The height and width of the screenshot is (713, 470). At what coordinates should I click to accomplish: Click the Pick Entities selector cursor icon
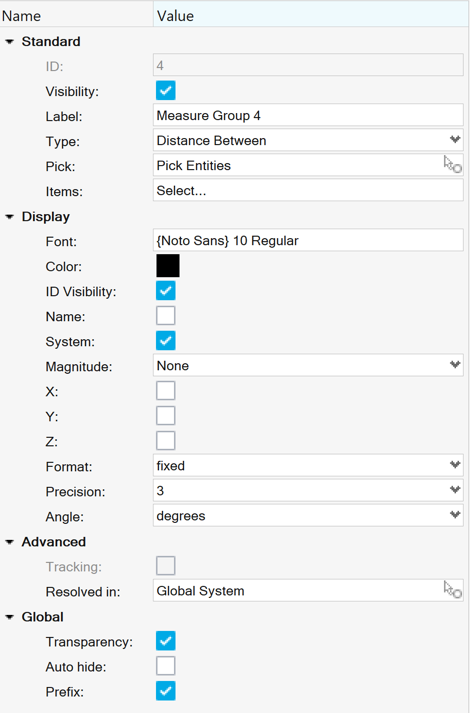[453, 165]
